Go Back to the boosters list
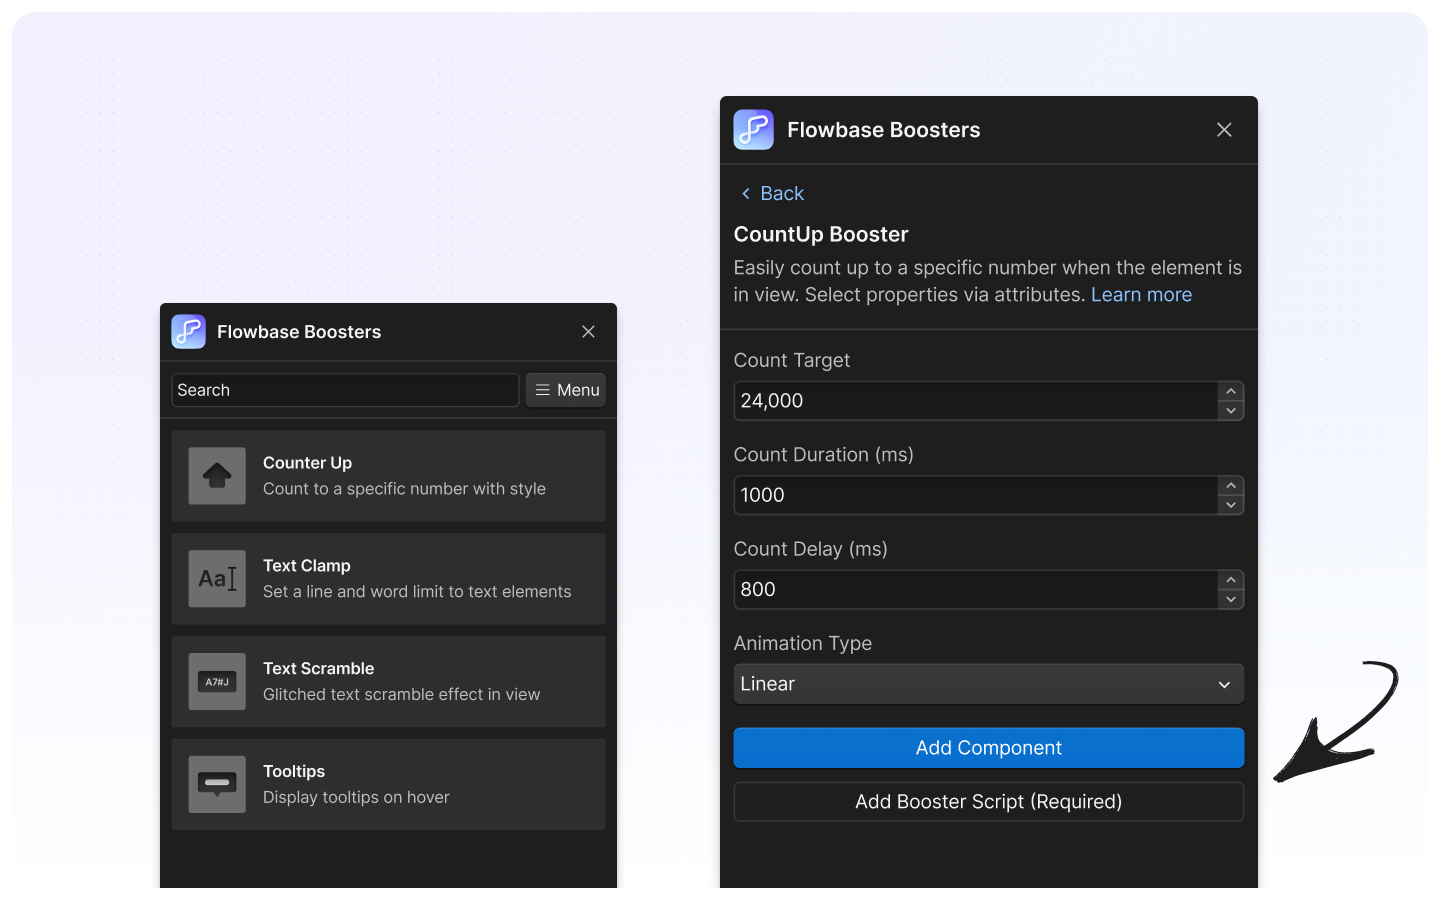The image size is (1440, 900). (772, 193)
